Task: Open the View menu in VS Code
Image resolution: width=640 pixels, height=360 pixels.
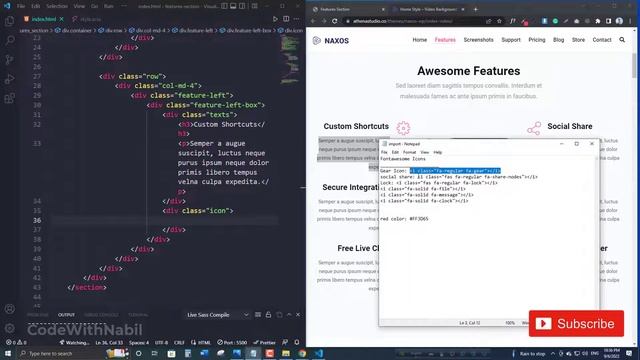Action: click(x=79, y=6)
